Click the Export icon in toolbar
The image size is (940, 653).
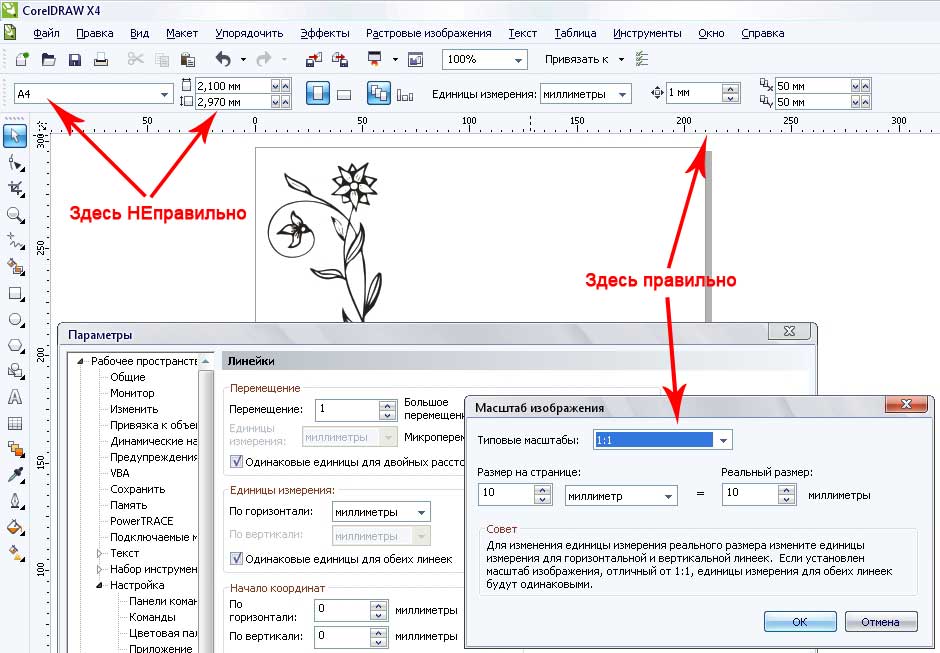tap(340, 59)
